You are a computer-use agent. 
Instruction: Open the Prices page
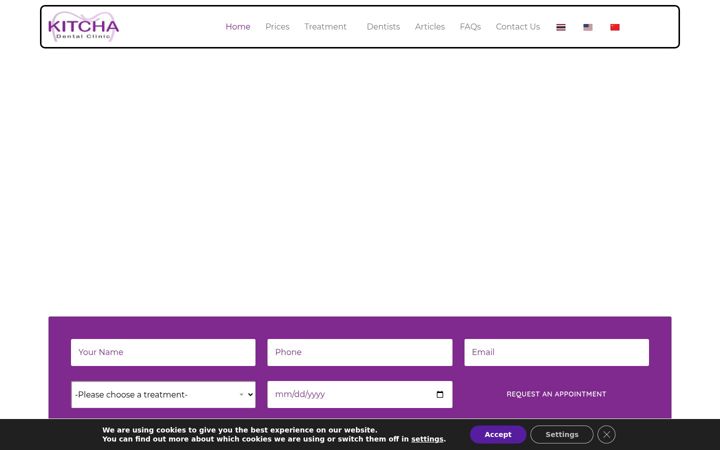pyautogui.click(x=277, y=27)
